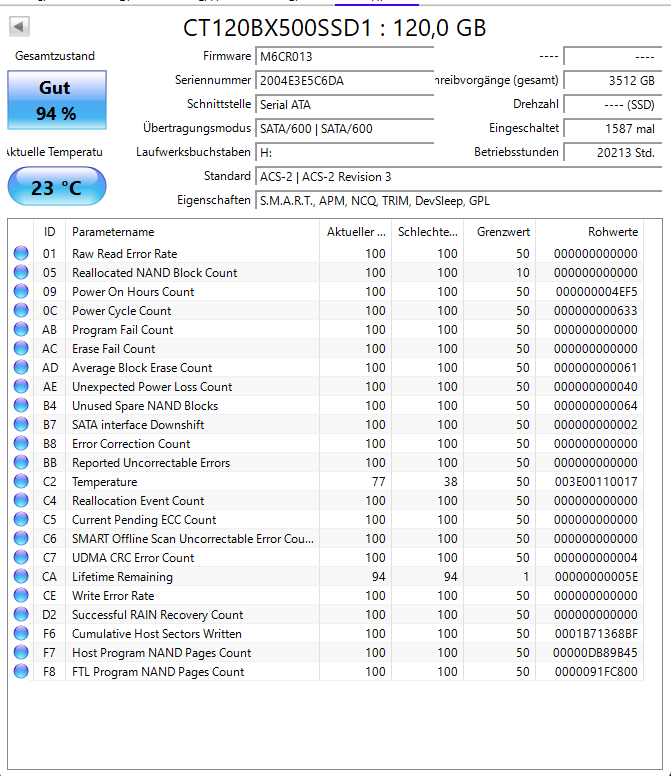This screenshot has height=776, width=671.
Task: Select the status icon for Reported Uncorrectable Errors
Action: click(x=21, y=462)
